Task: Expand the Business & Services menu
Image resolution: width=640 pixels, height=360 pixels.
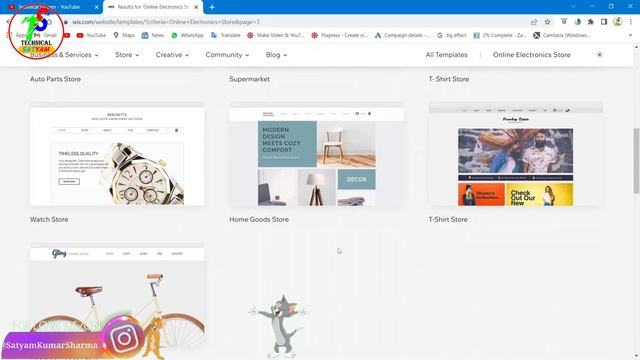Action: click(64, 55)
